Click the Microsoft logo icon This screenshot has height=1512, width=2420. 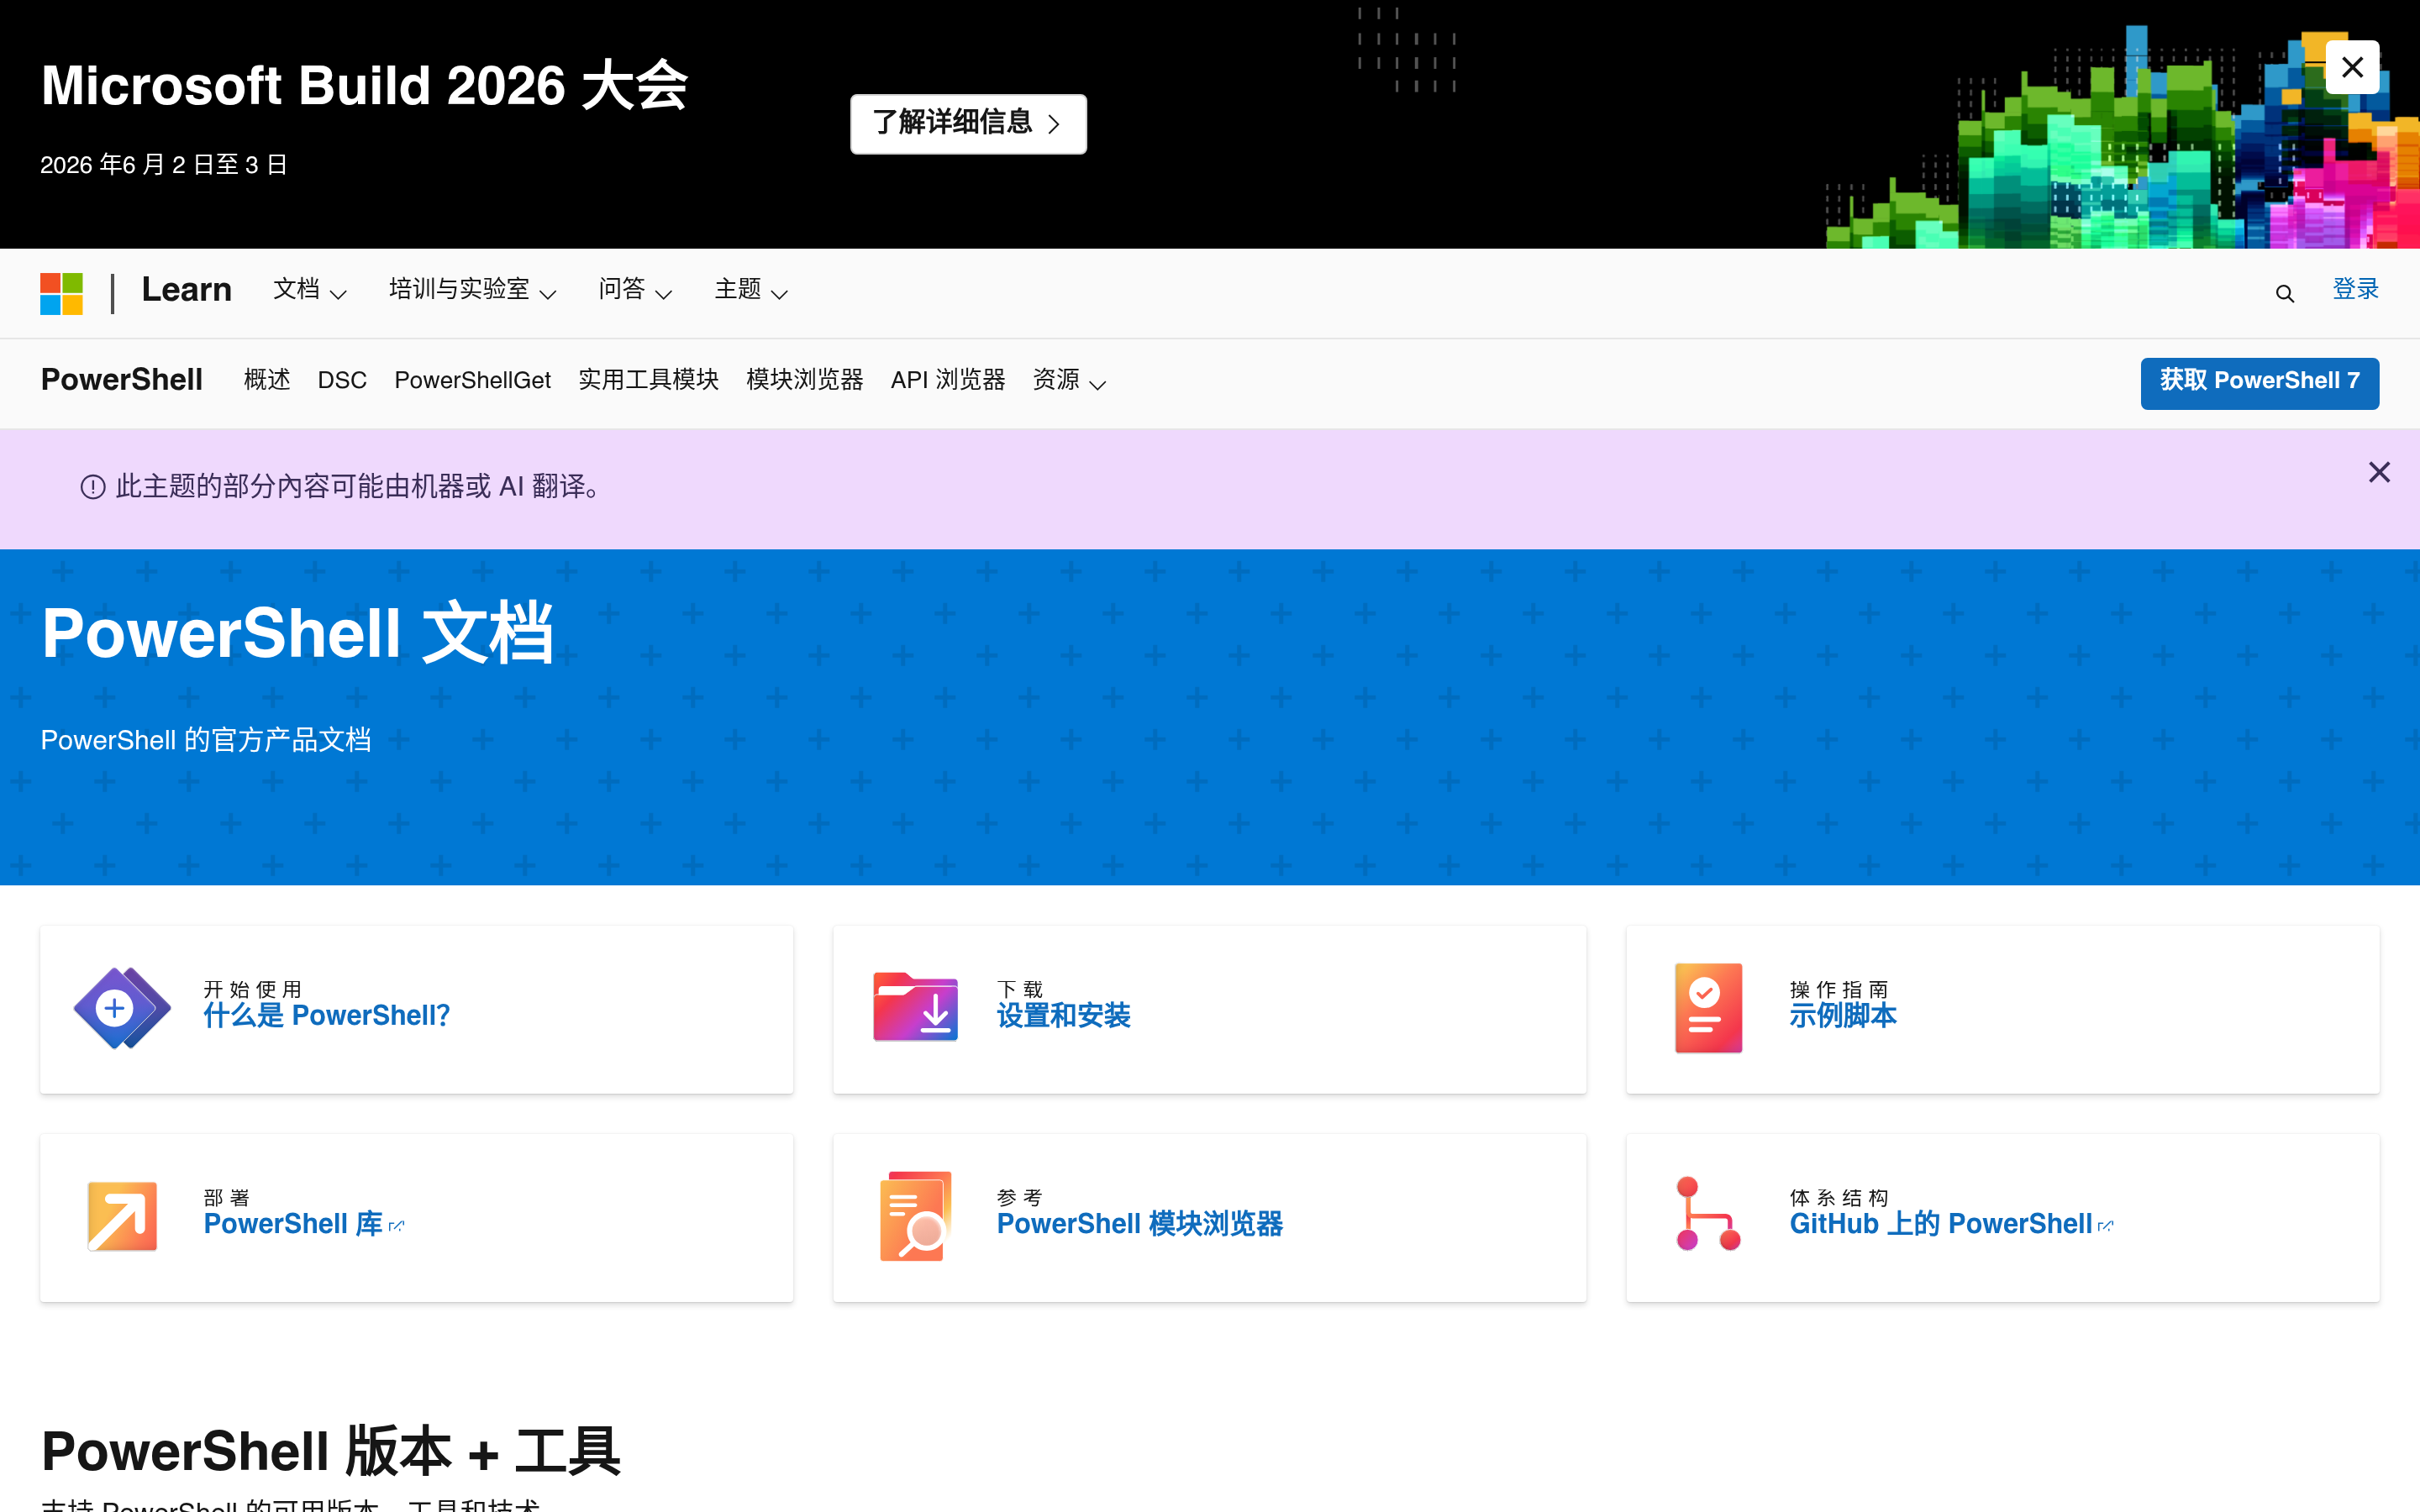(x=61, y=293)
